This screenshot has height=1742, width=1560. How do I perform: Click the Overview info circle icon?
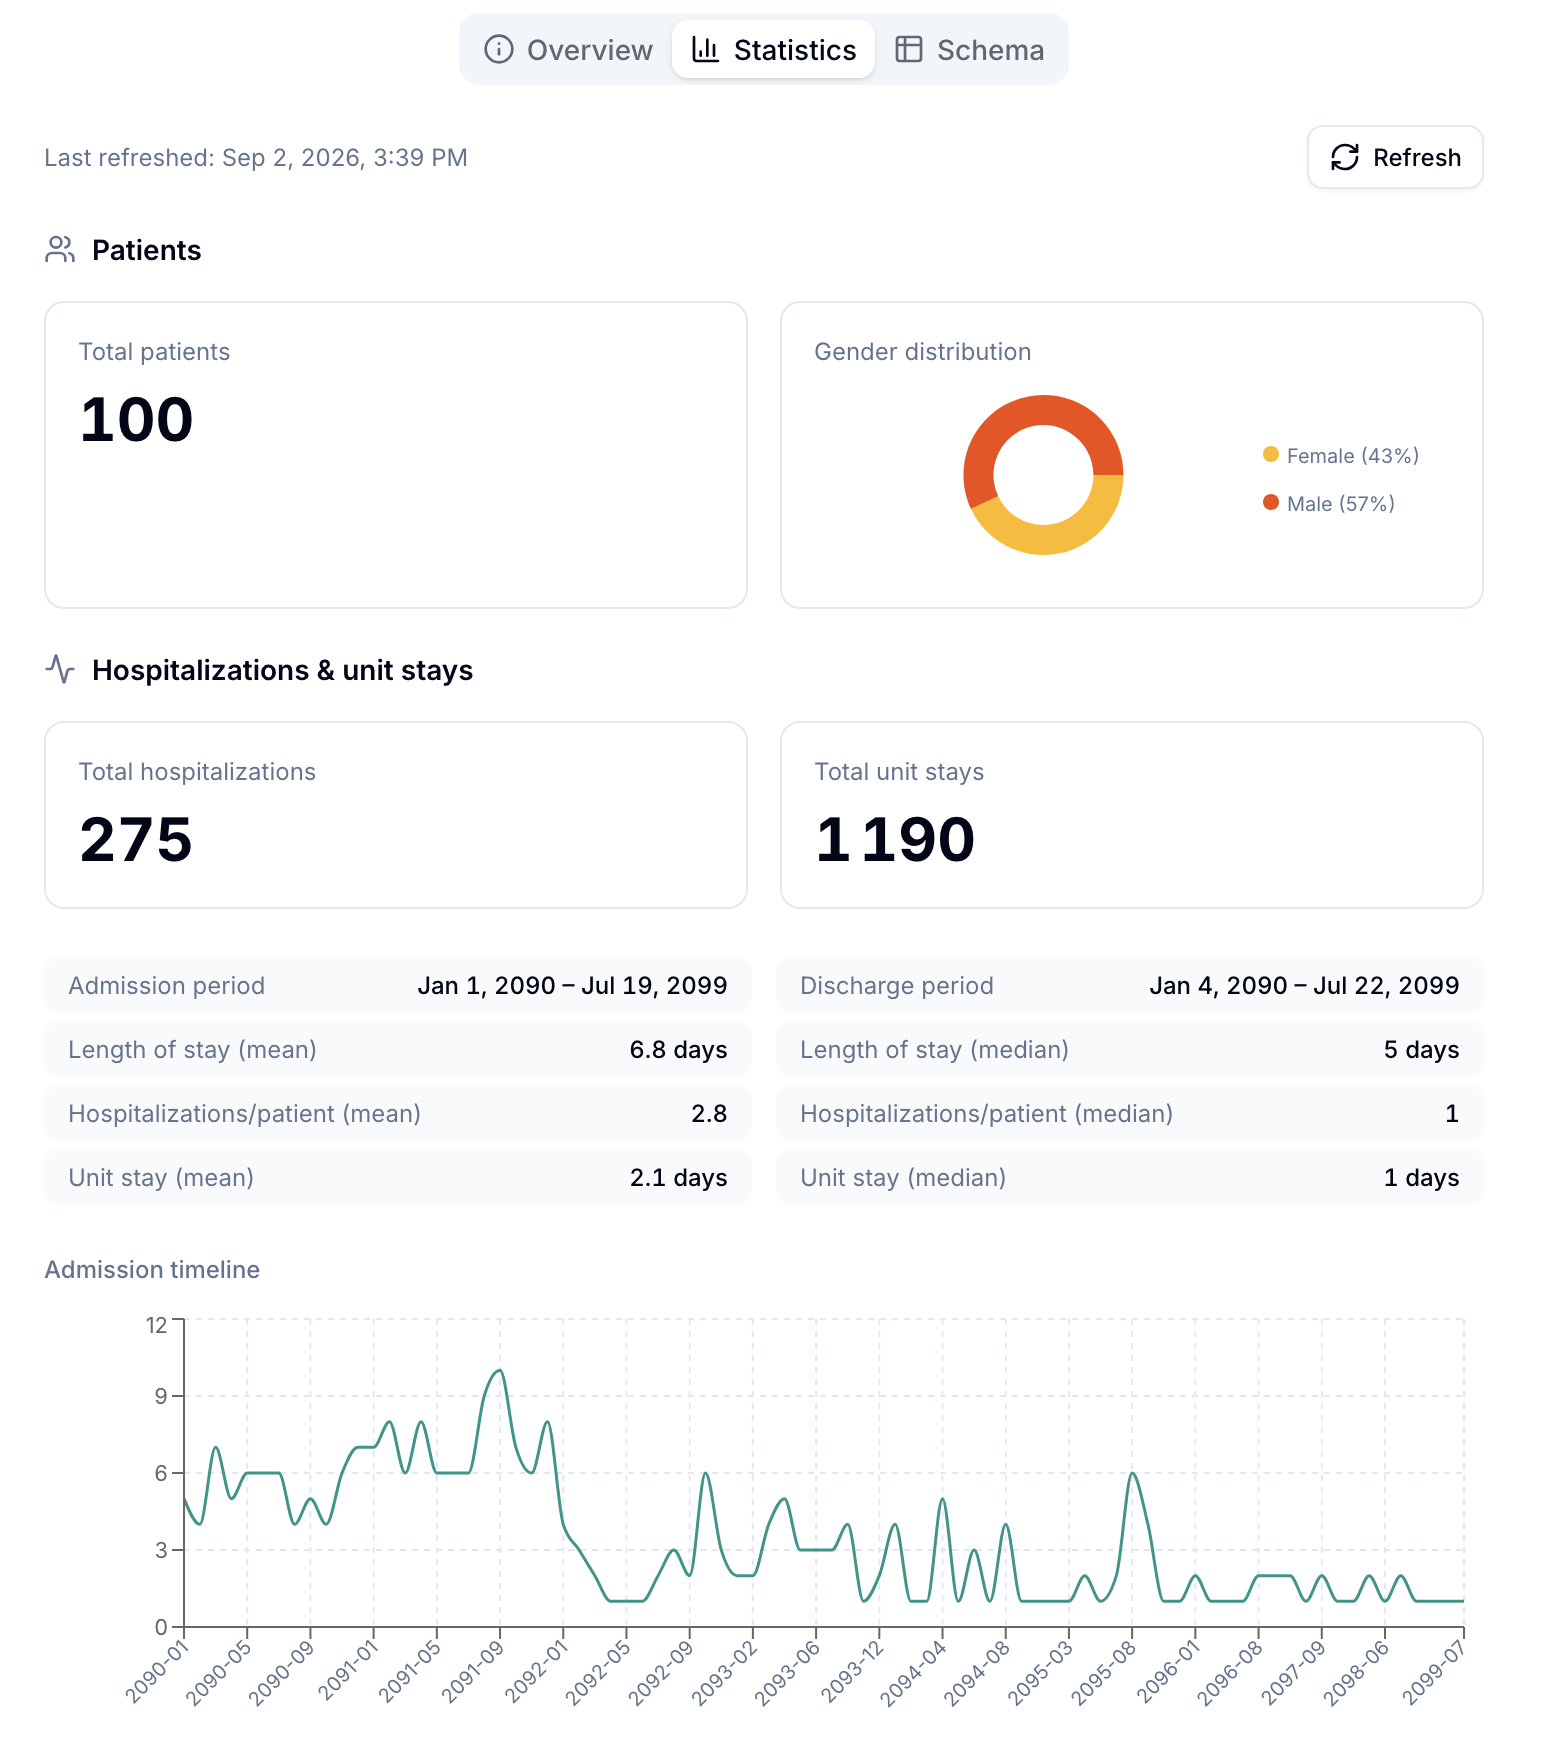tap(498, 49)
